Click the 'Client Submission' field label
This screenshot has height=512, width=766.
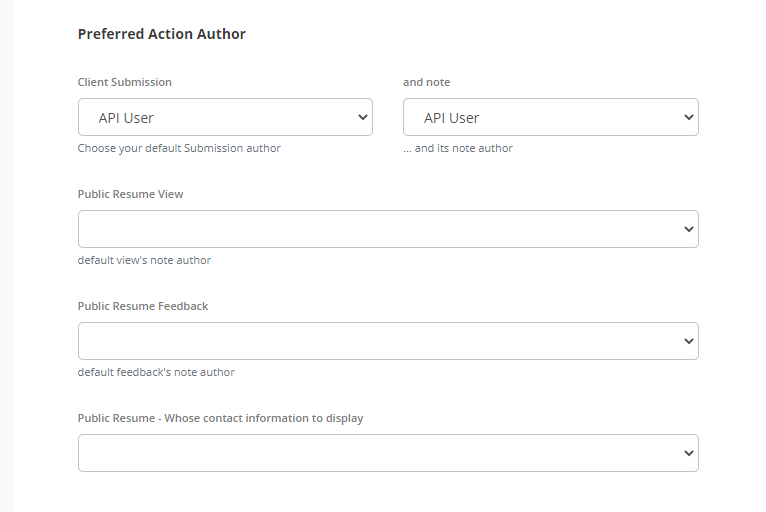coord(125,82)
